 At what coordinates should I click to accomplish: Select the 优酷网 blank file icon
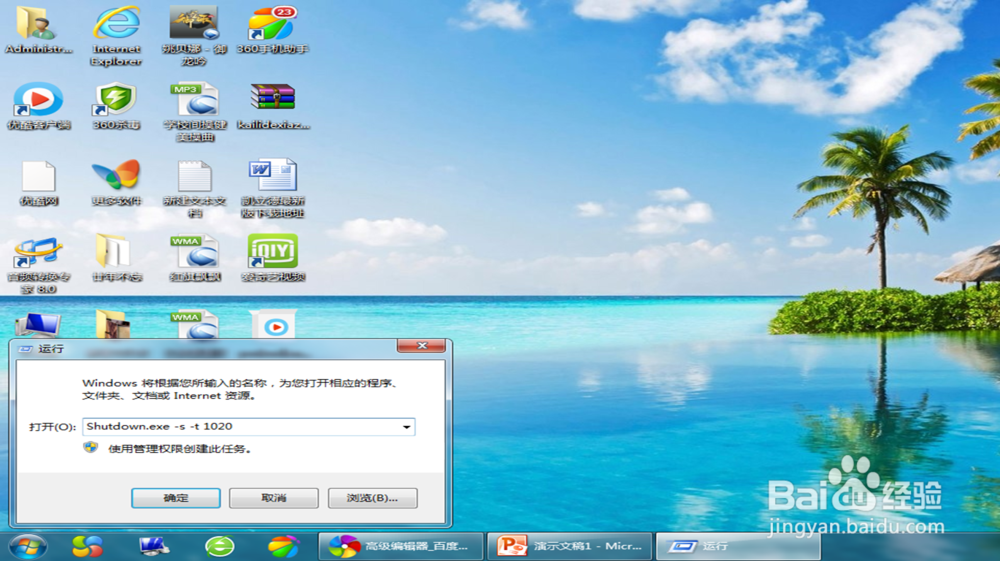coord(39,183)
